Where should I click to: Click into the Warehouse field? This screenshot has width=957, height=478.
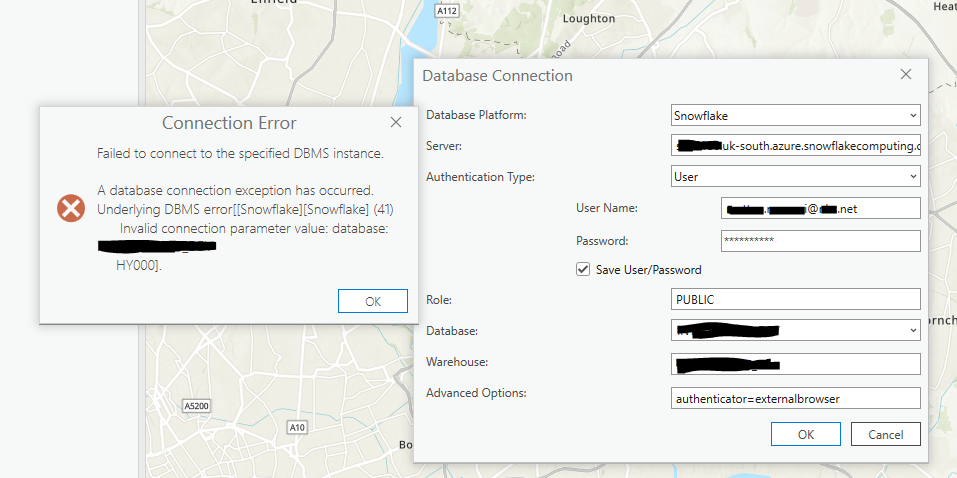click(795, 364)
